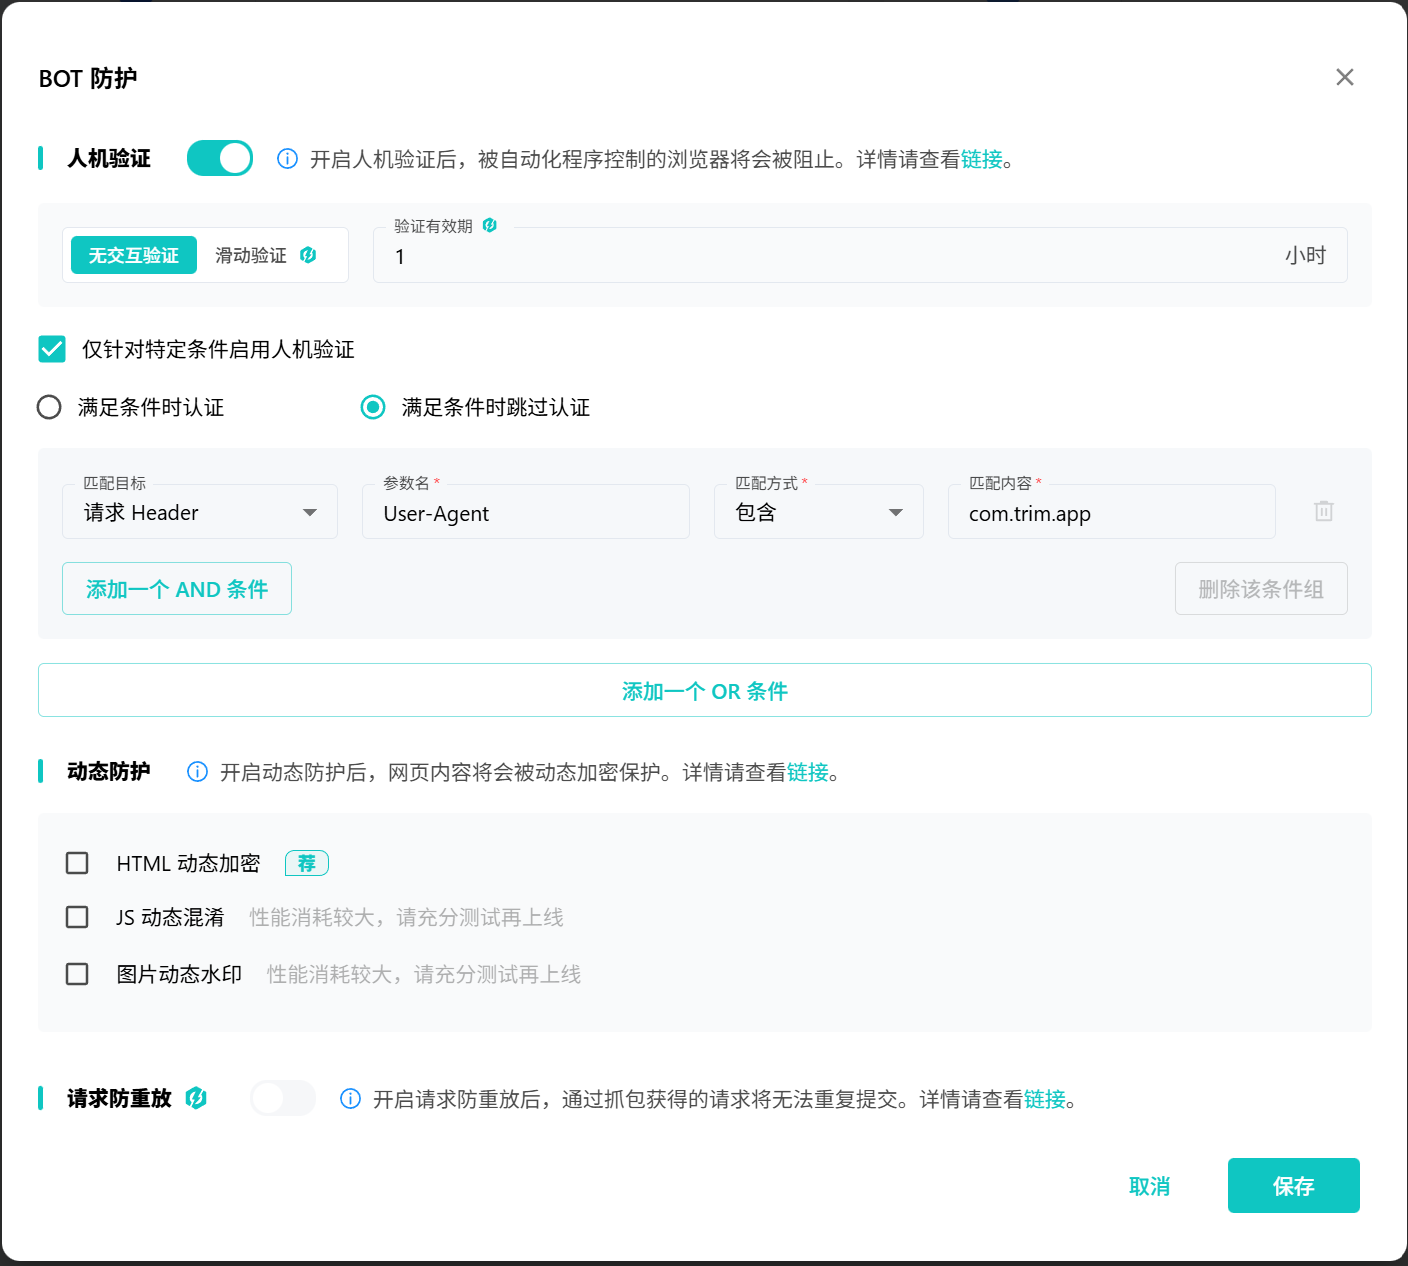Click the info icon beside 人机验证

287,158
